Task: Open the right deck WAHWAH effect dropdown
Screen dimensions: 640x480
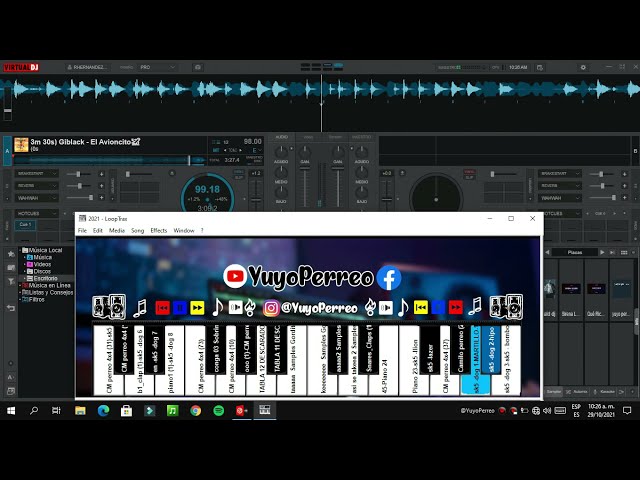Action: 559,198
